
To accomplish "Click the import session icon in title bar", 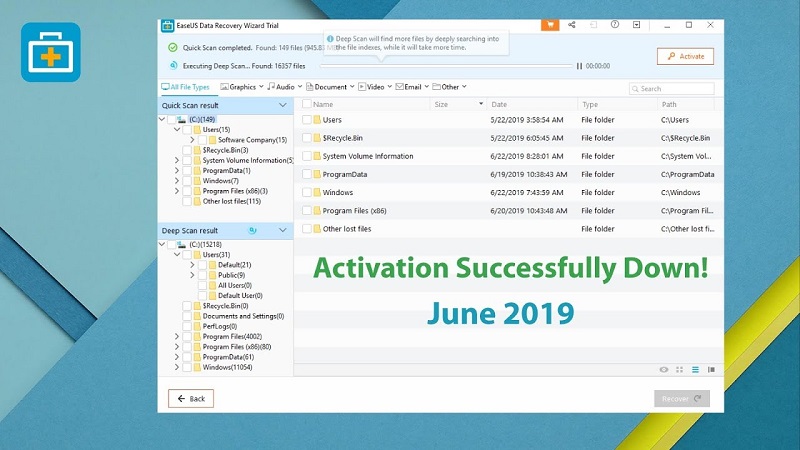I will click(x=593, y=24).
